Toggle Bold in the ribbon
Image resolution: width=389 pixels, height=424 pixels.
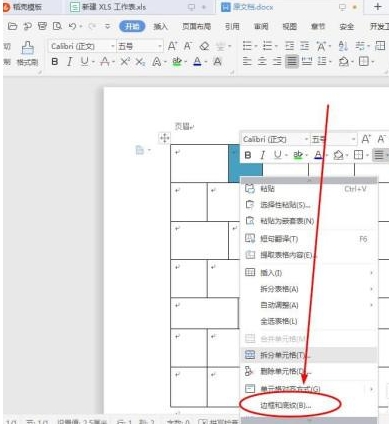[55, 62]
